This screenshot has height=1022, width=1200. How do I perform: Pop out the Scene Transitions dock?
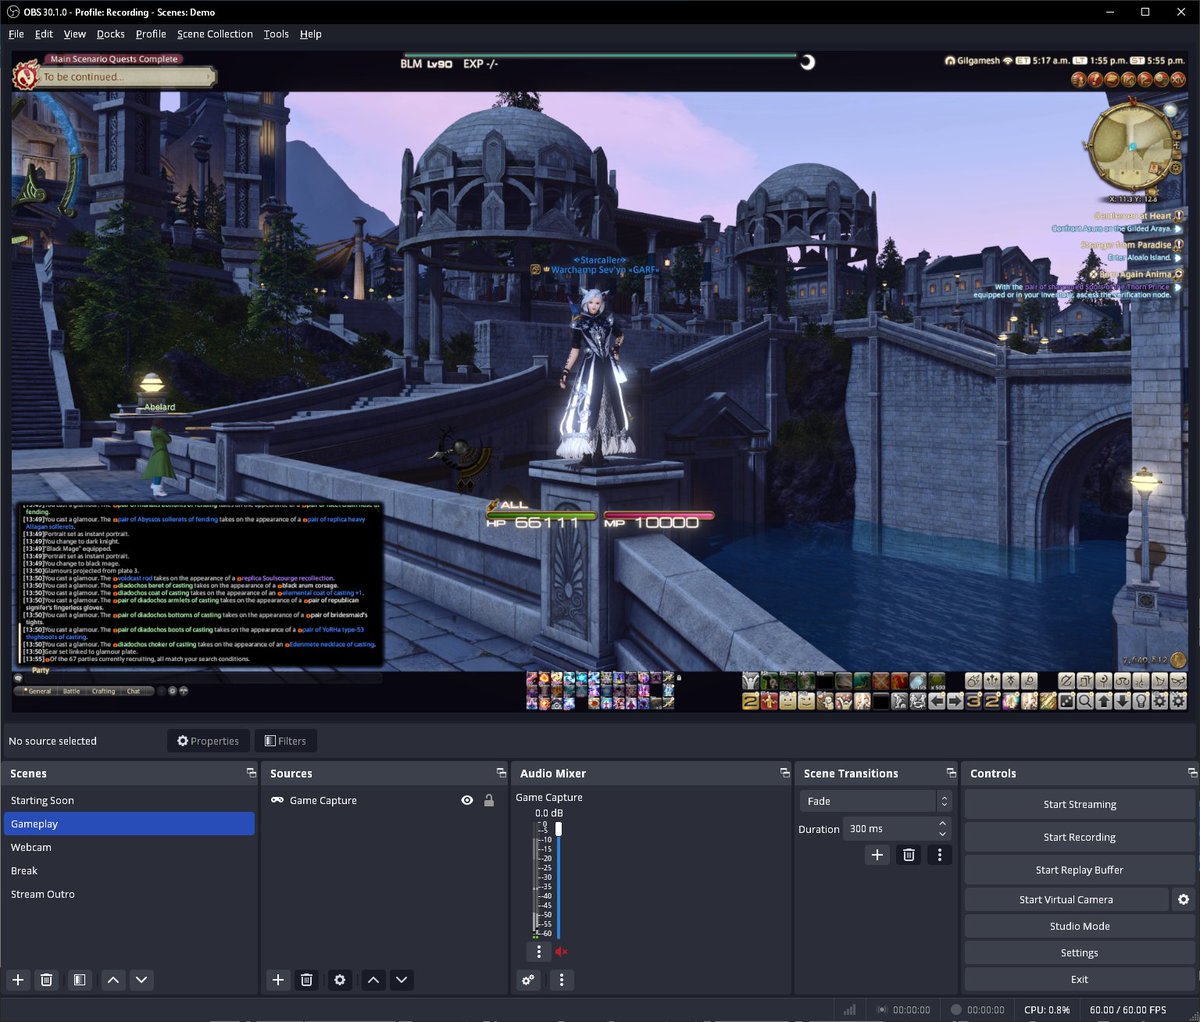click(x=951, y=773)
